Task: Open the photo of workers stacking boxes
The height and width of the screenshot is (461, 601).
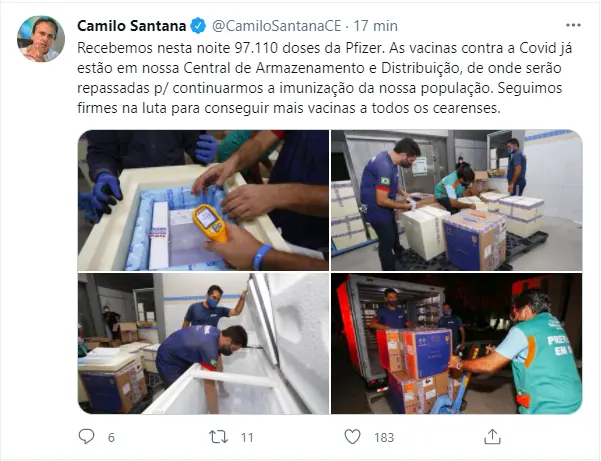Action: [x=457, y=200]
